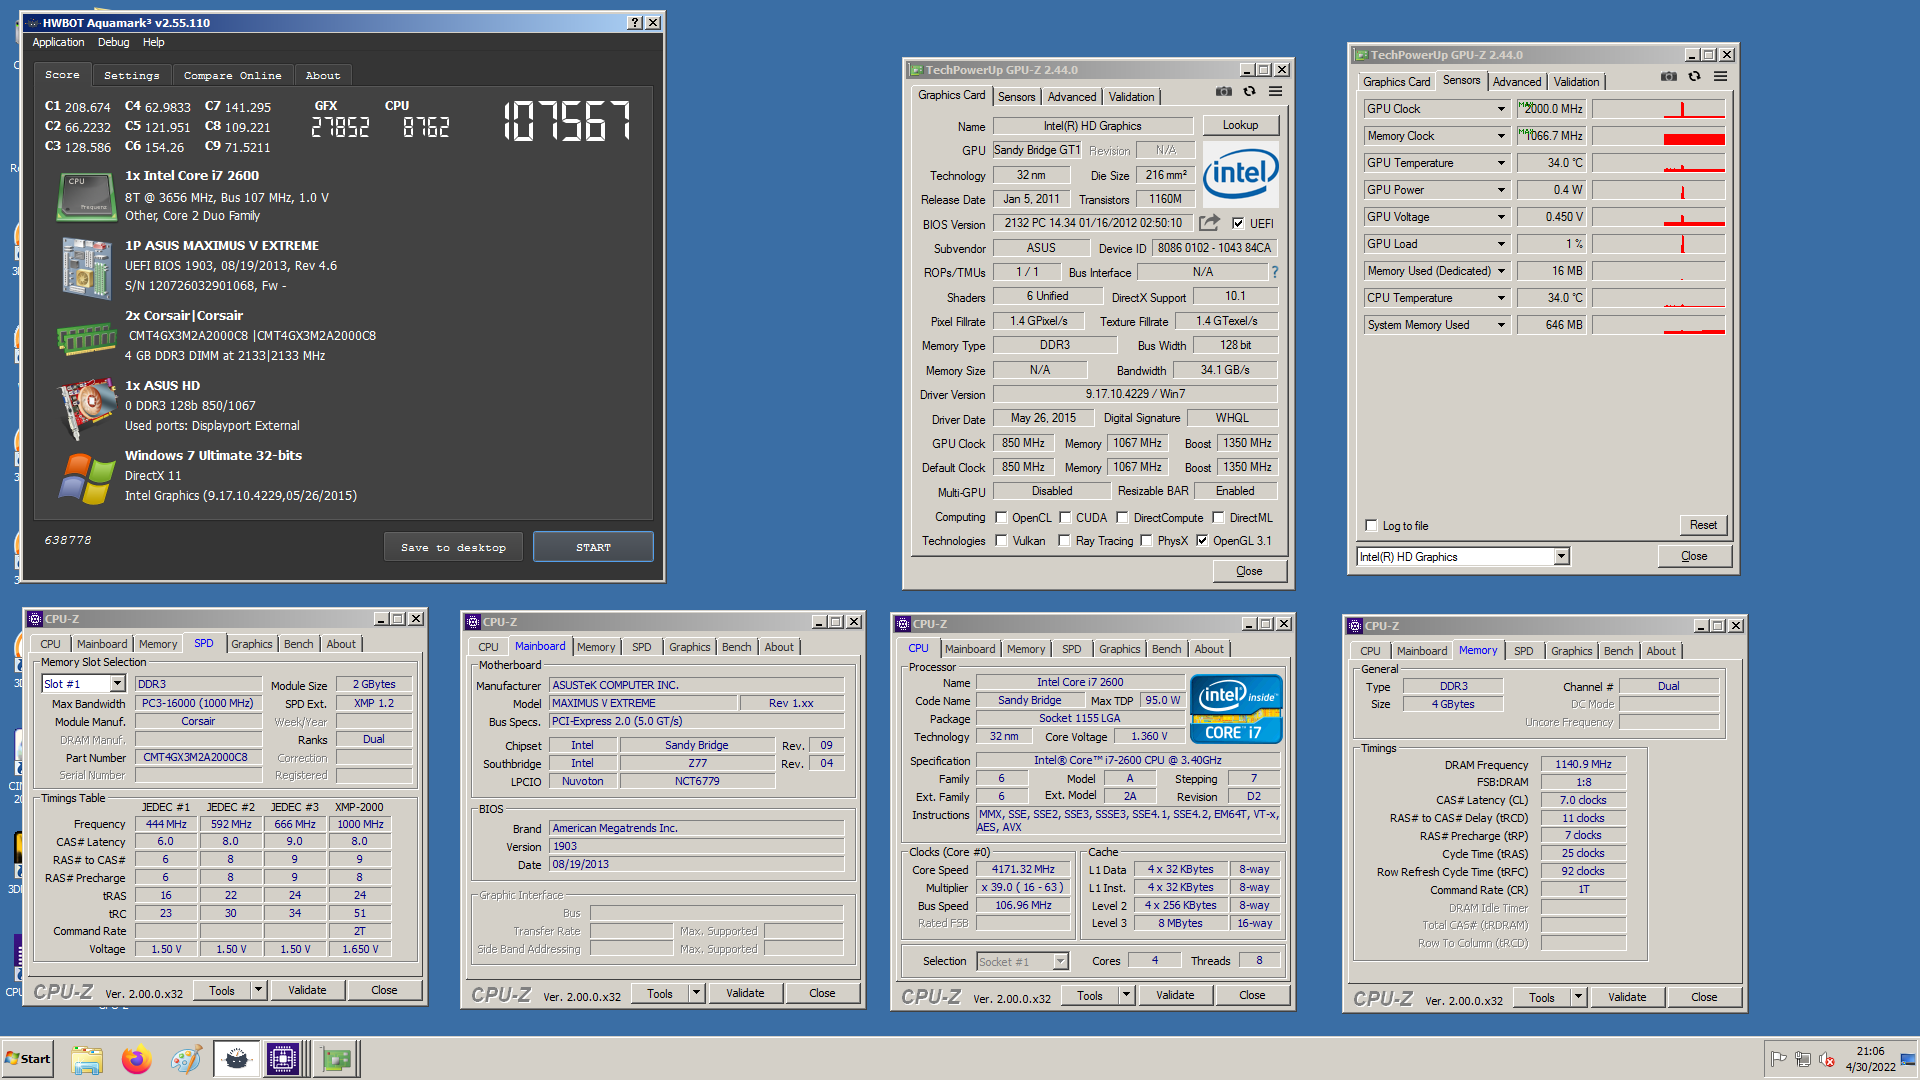Click the GPU-Z screenshot camera icon in Graphics Card window
Screen dimensions: 1920x1080
click(x=1224, y=92)
